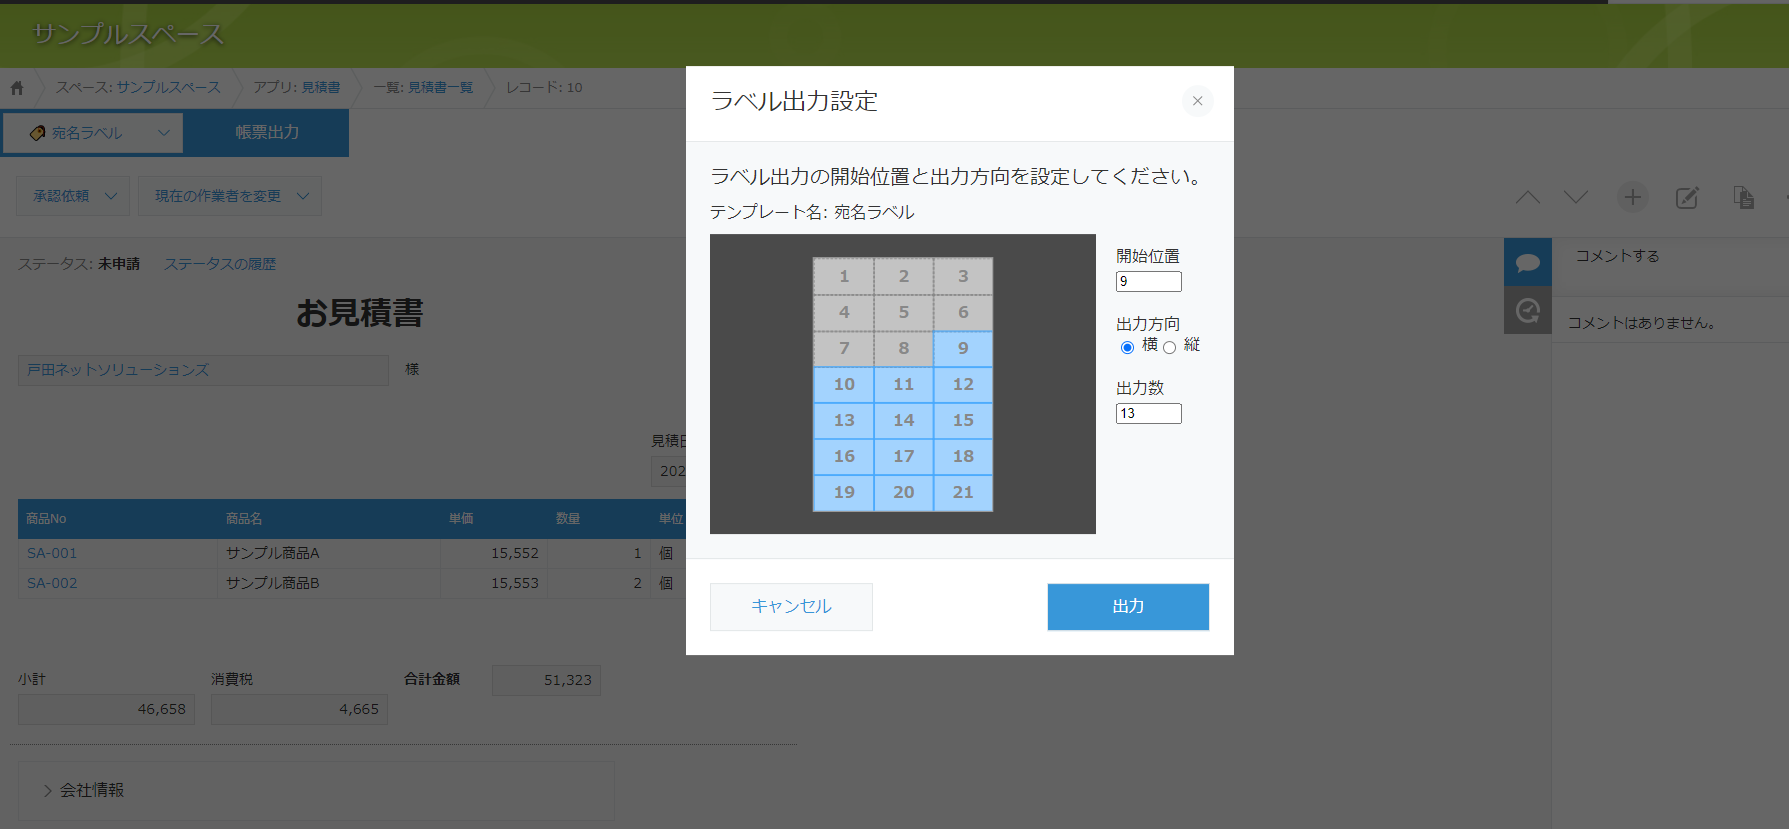Add a new record with plus icon
This screenshot has height=829, width=1789.
pyautogui.click(x=1632, y=197)
